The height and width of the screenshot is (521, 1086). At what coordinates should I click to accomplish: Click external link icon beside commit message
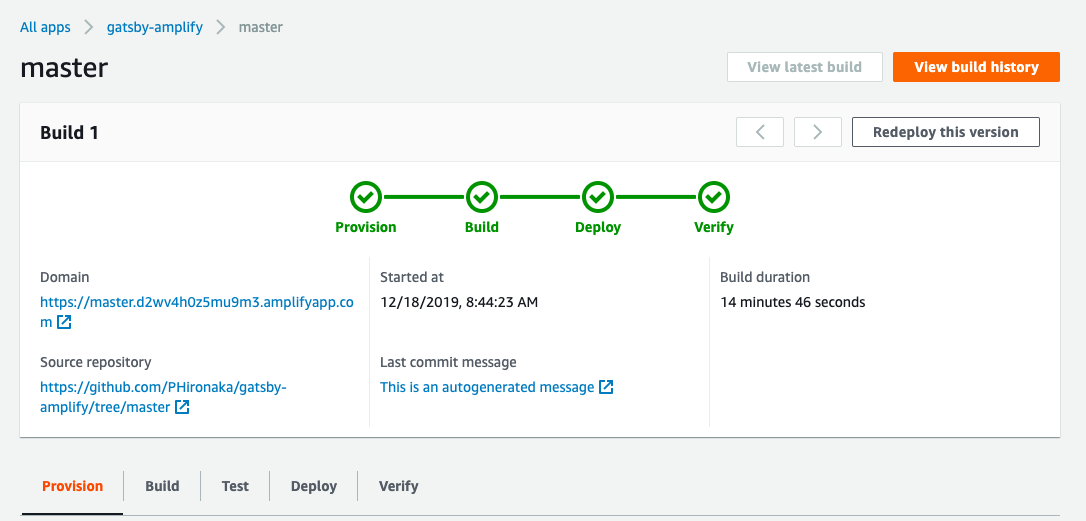coord(606,387)
